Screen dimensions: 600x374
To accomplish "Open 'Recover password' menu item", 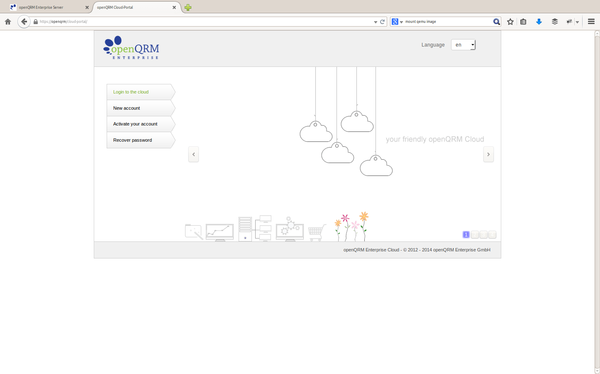I will pyautogui.click(x=141, y=140).
